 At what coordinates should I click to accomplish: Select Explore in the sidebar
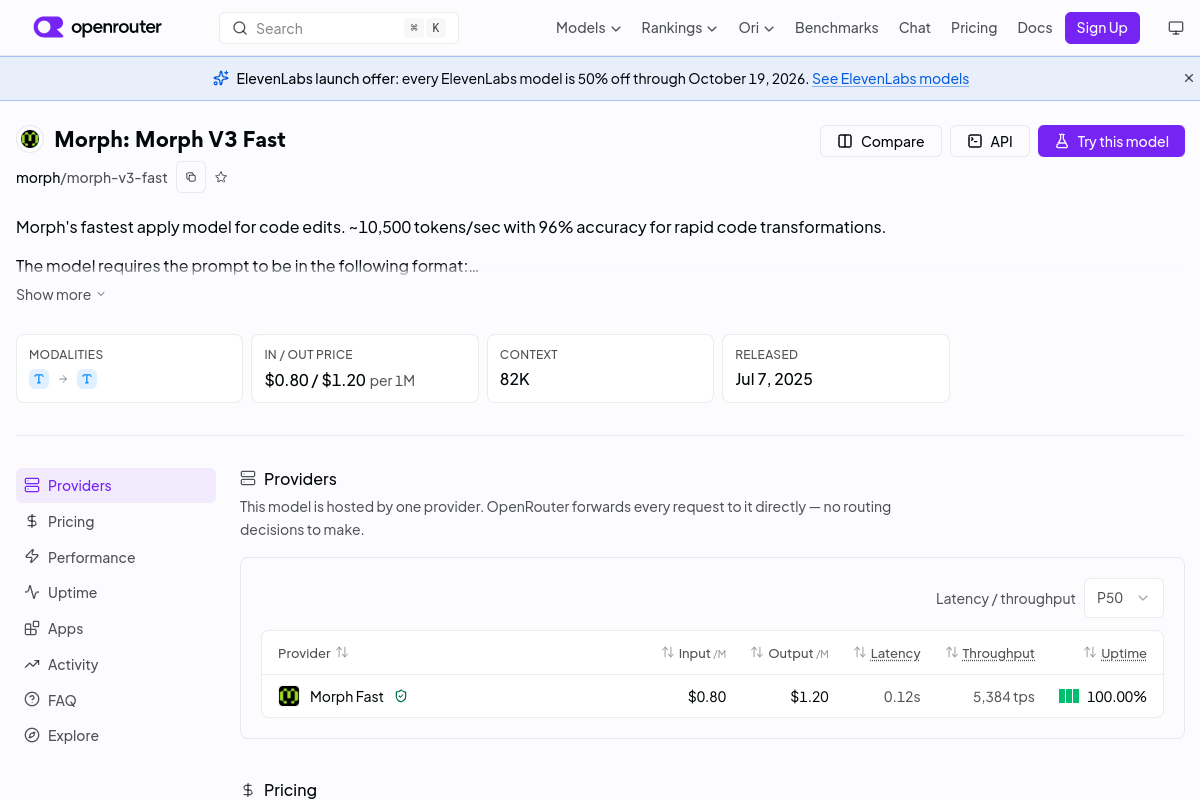pos(116,736)
